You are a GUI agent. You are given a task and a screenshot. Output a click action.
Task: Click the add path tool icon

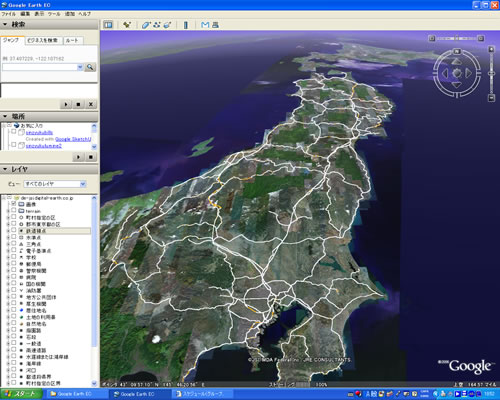156,25
